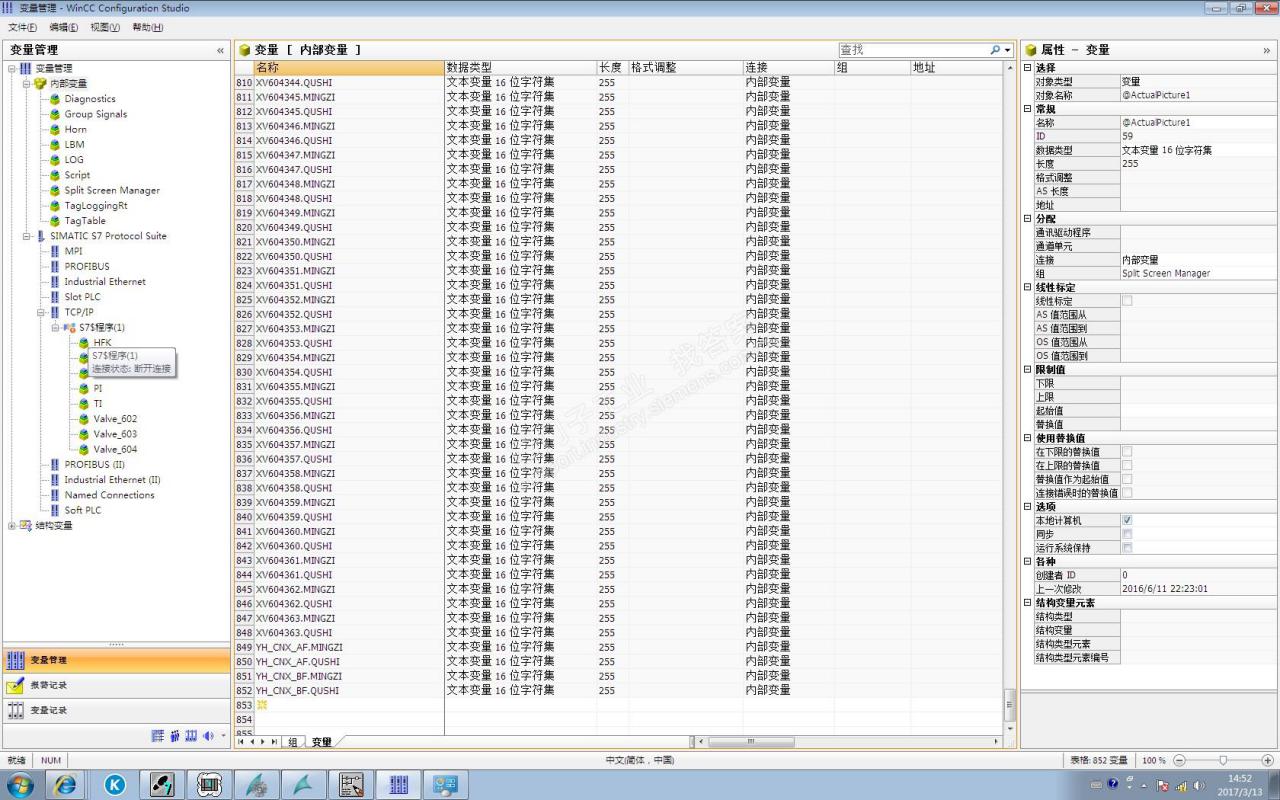Click the 数据类型 column header
Screen dimensions: 1280x800
520,67
